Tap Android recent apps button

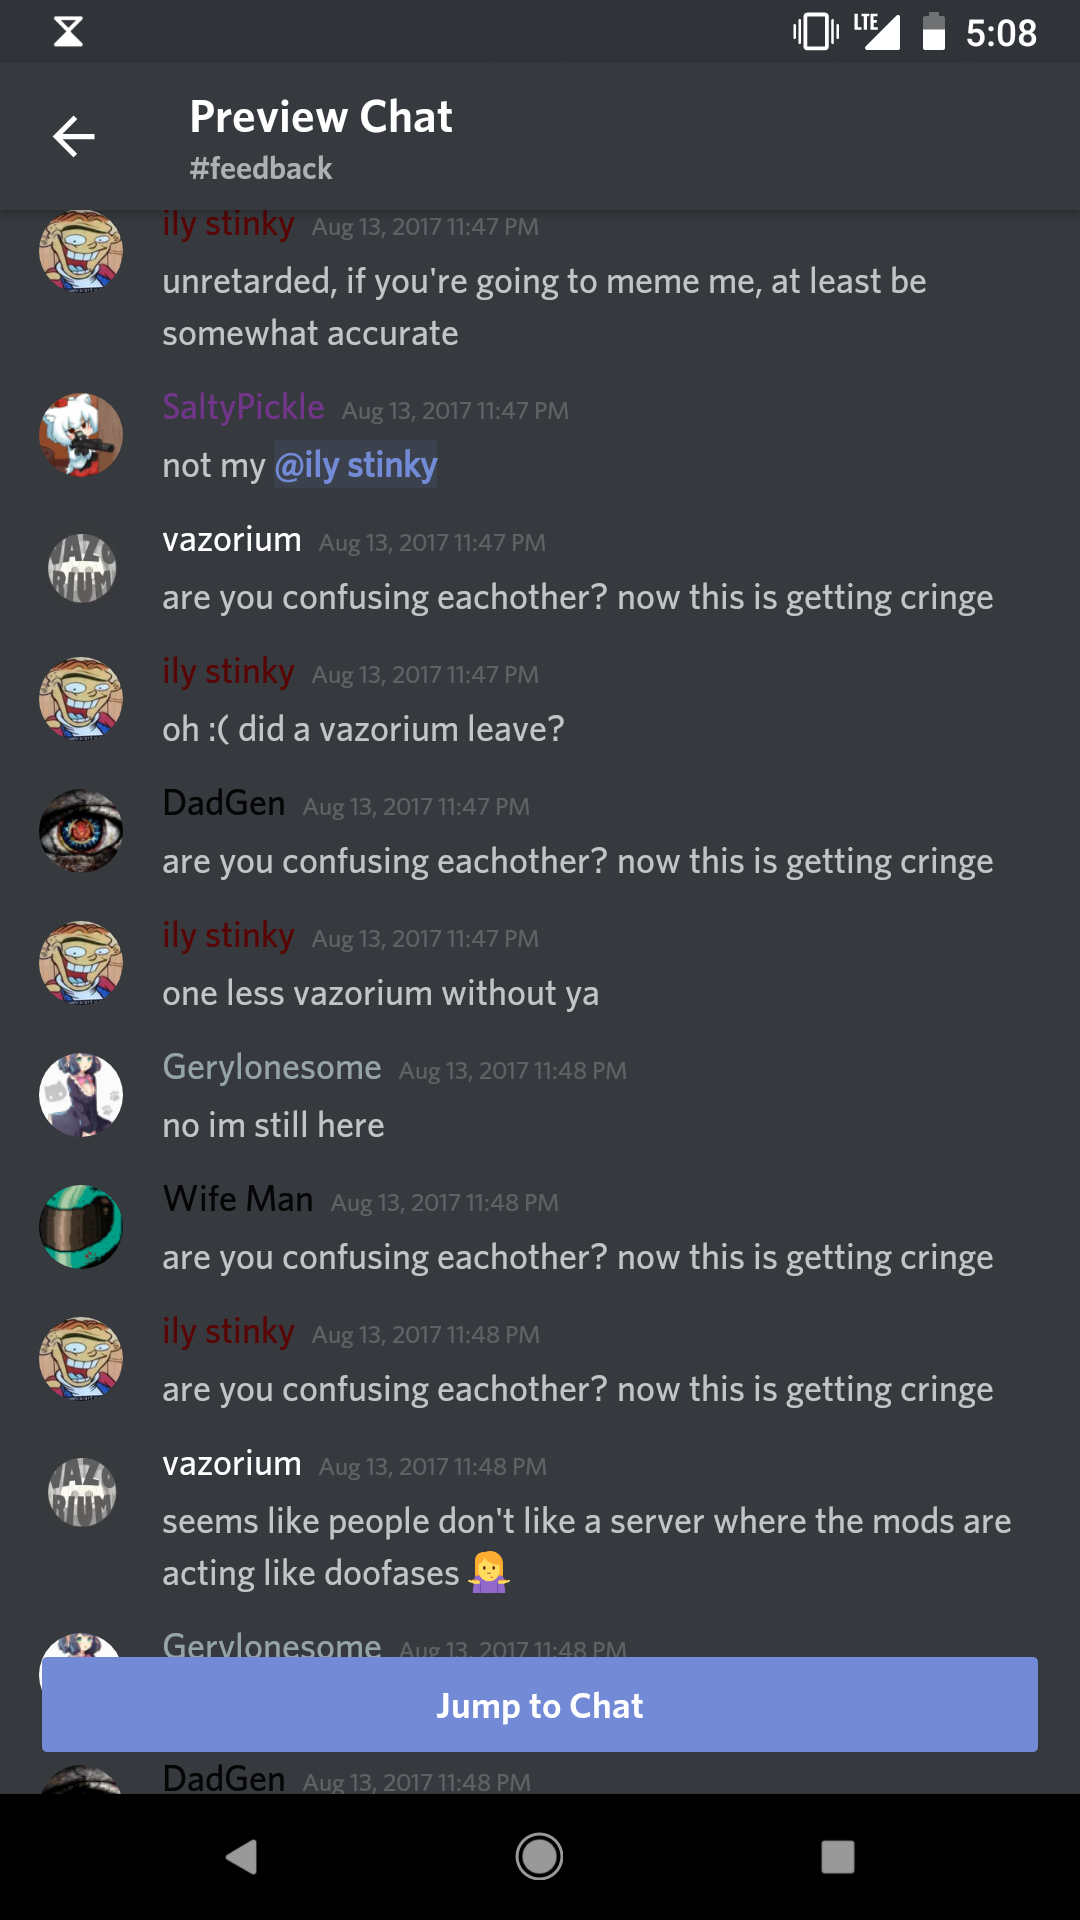point(838,1857)
